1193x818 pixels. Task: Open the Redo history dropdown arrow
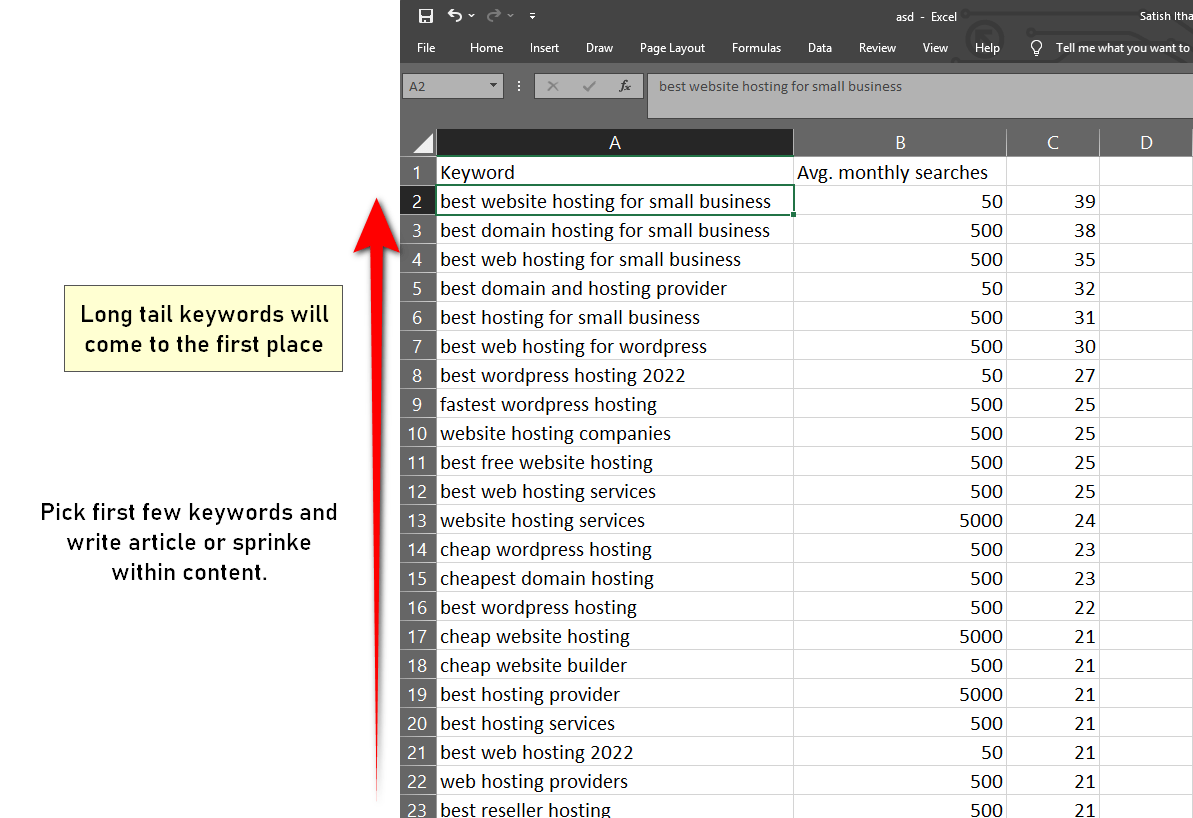(x=511, y=16)
